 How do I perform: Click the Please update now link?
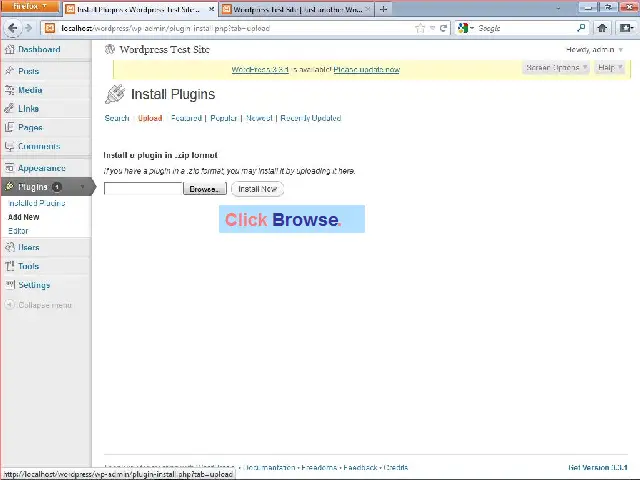(x=367, y=70)
